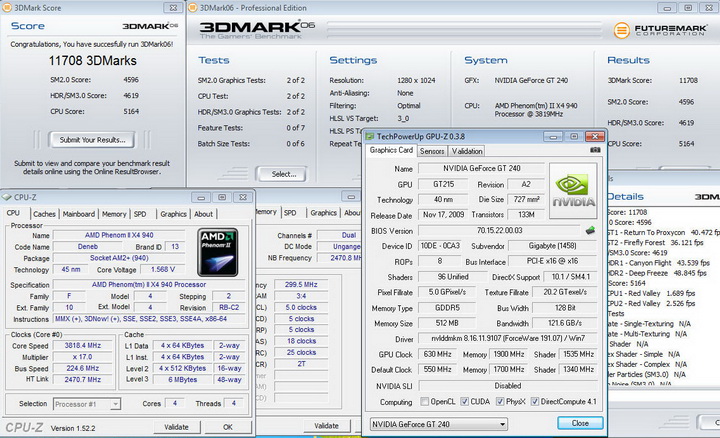Open the Mainboard tab in CPU-Z
Image resolution: width=720 pixels, height=438 pixels.
pyautogui.click(x=79, y=214)
